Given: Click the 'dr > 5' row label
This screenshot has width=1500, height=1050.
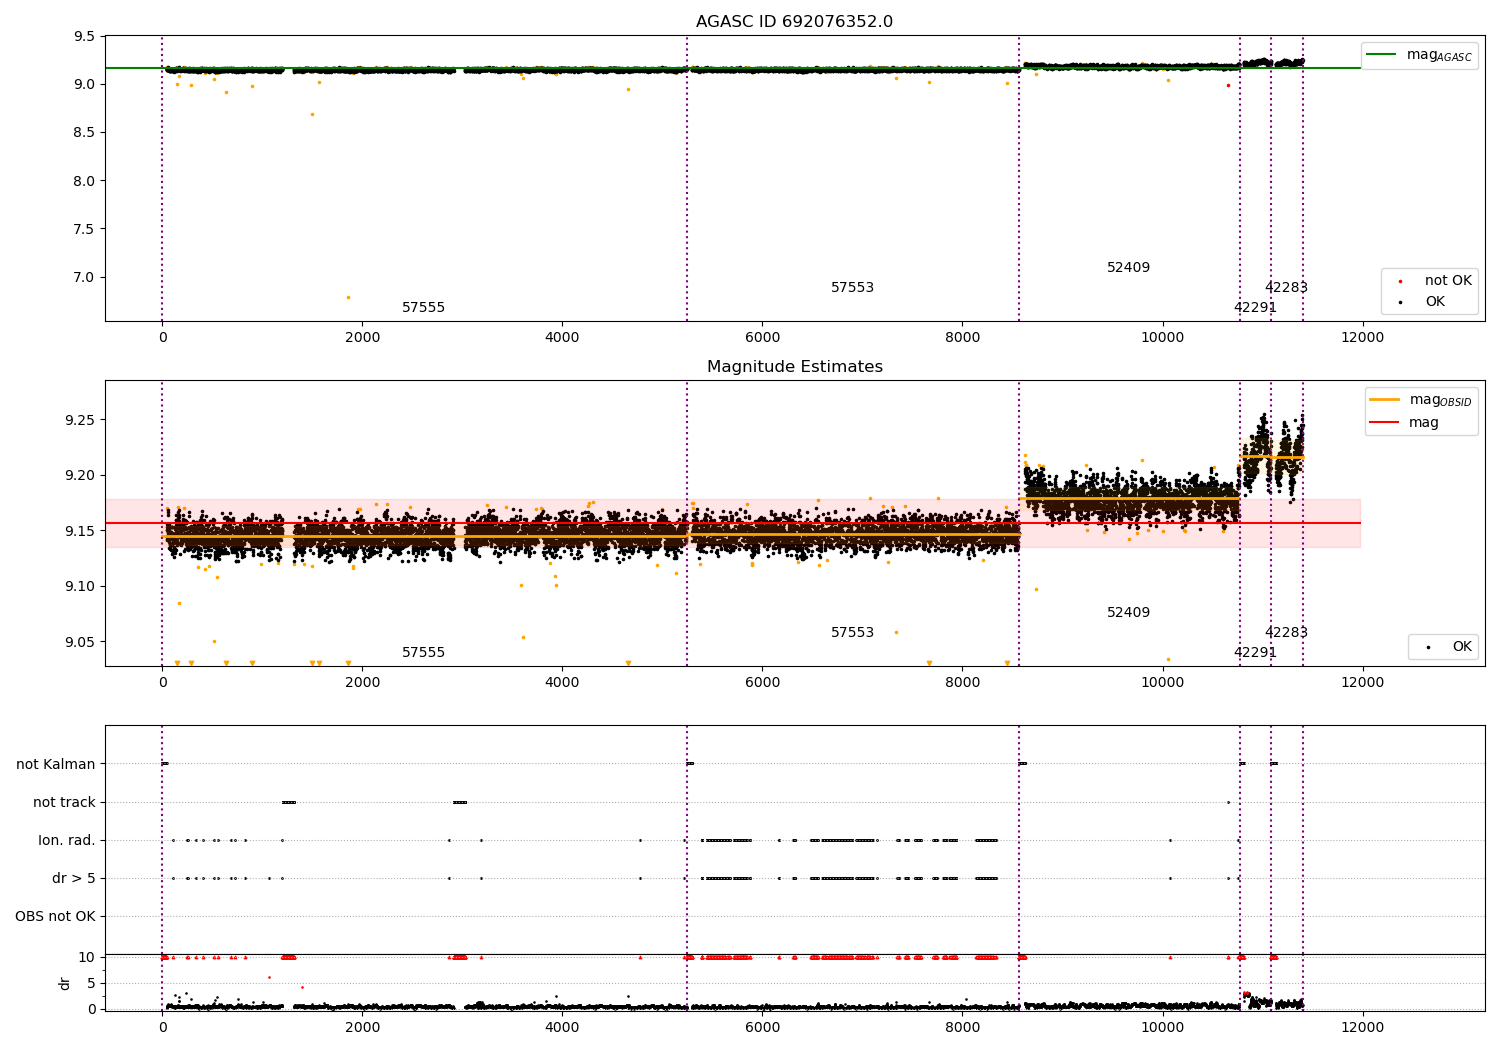Looking at the screenshot, I should 74,878.
